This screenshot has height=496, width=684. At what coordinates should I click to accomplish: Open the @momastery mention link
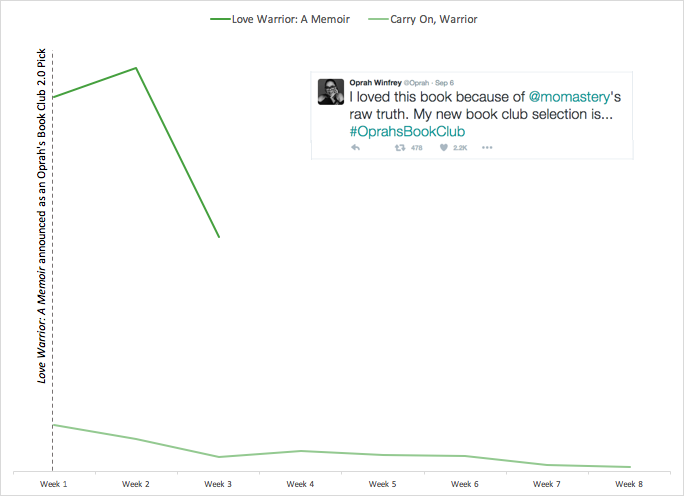coord(569,96)
